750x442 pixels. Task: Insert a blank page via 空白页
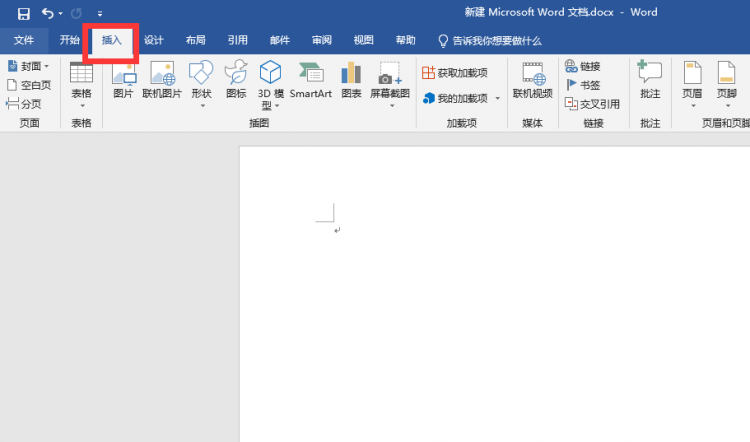[x=29, y=85]
